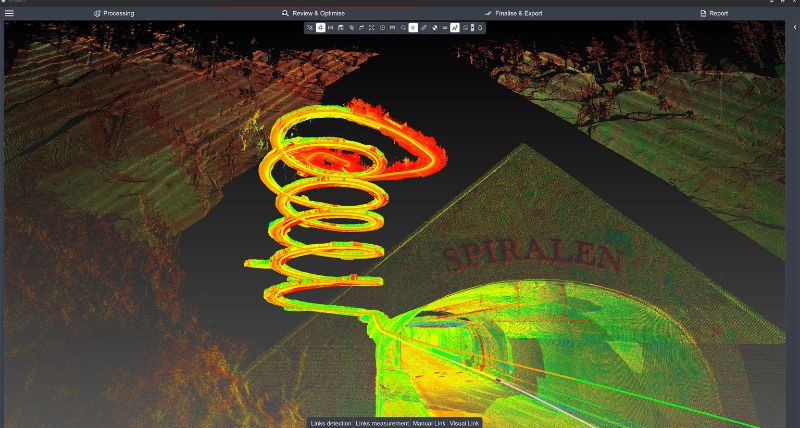800x428 pixels.
Task: Click the first icon in the viewport toolbar
Action: point(310,28)
